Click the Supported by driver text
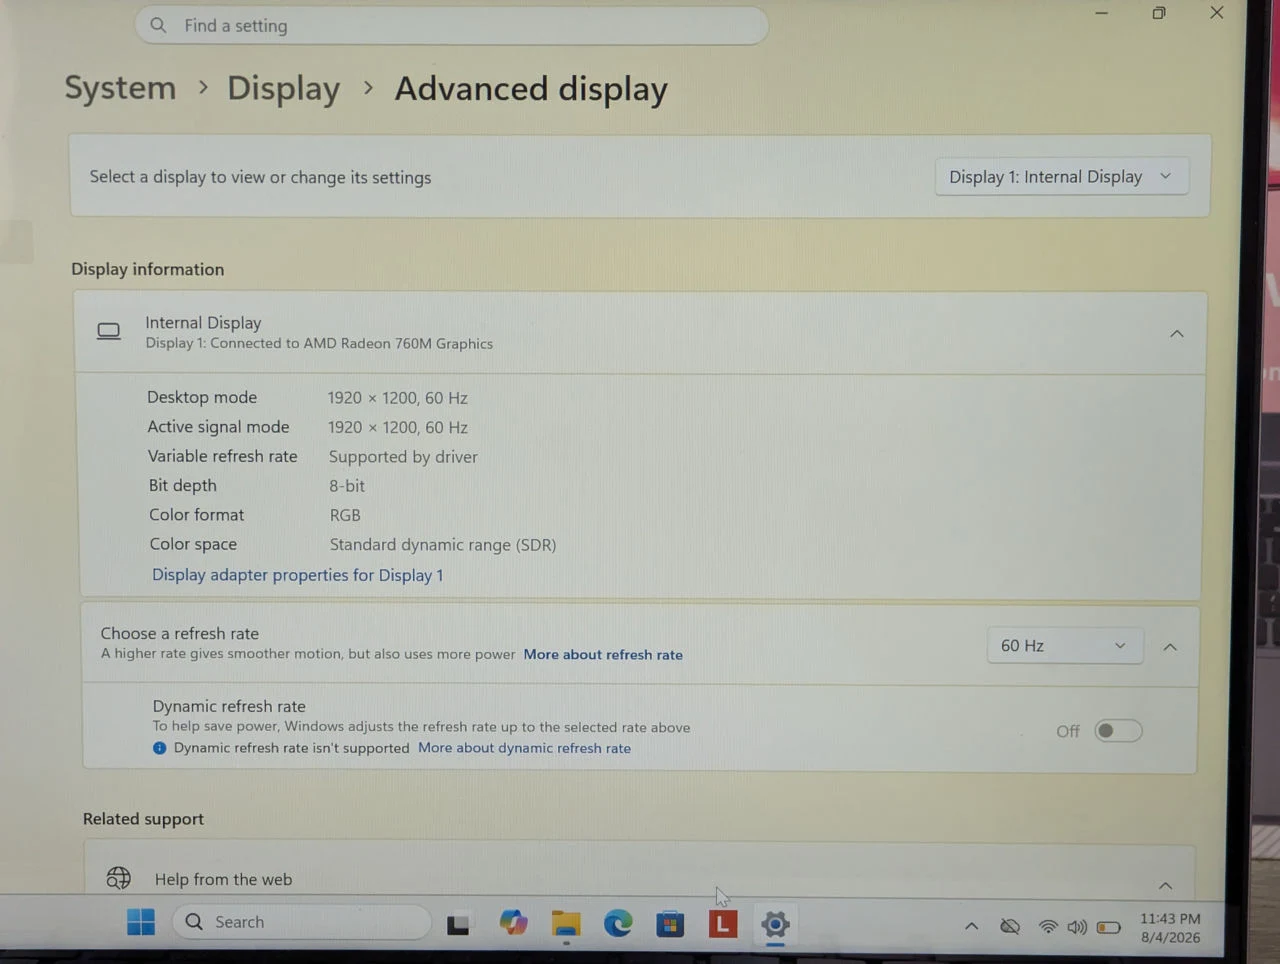This screenshot has height=964, width=1280. pyautogui.click(x=403, y=457)
